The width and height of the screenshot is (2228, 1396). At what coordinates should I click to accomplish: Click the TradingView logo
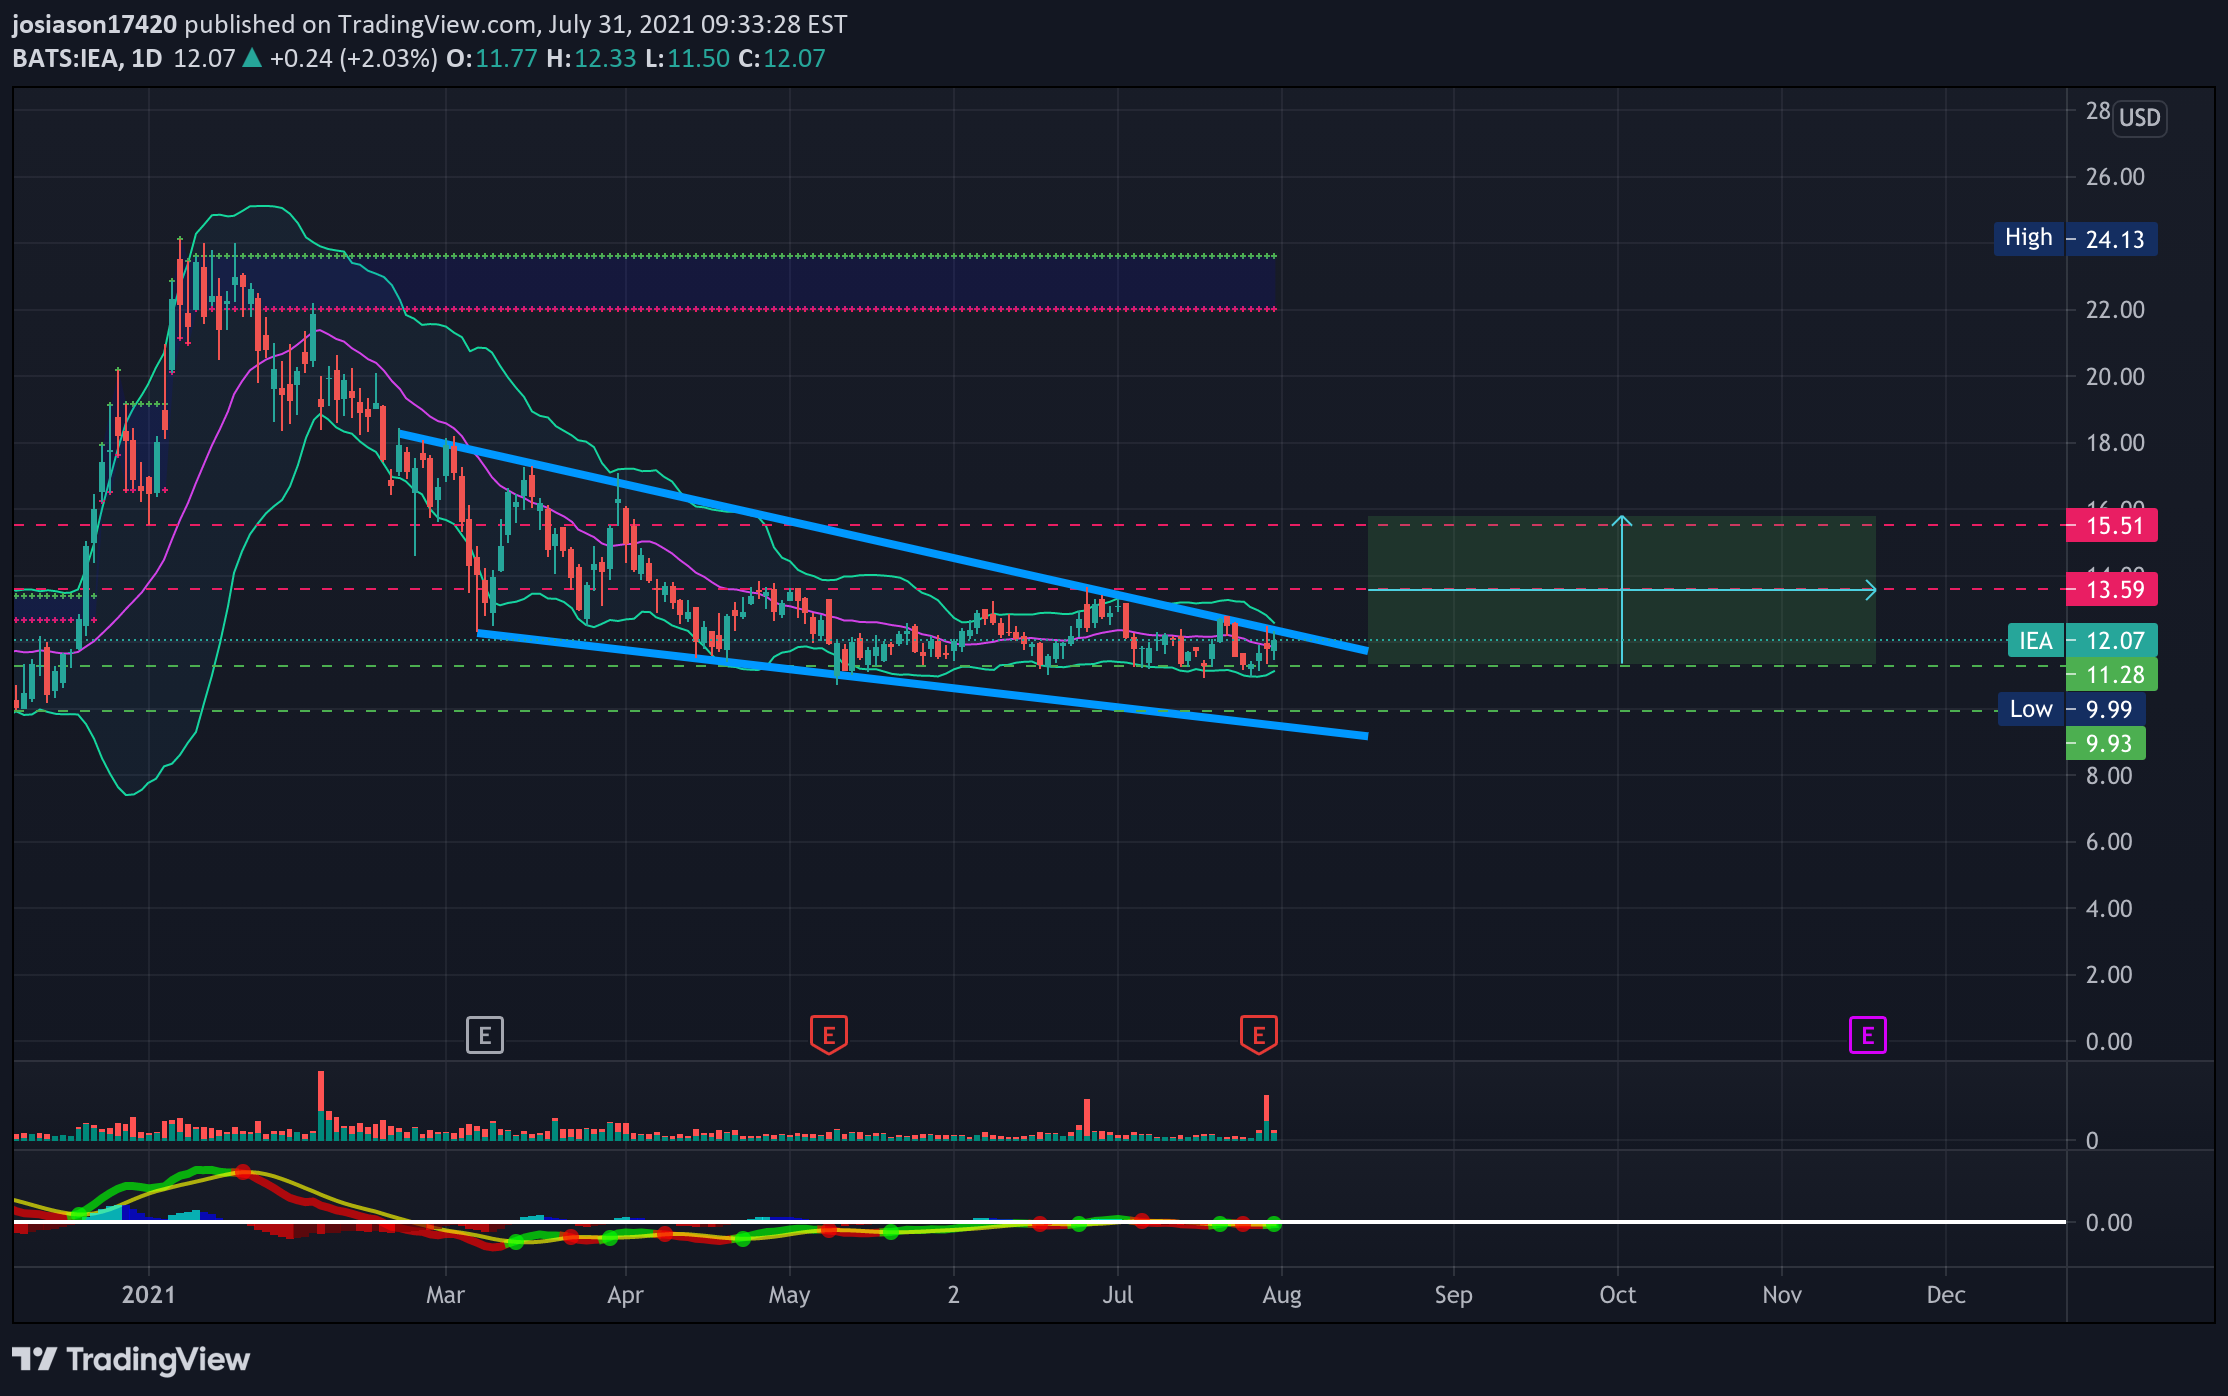131,1359
